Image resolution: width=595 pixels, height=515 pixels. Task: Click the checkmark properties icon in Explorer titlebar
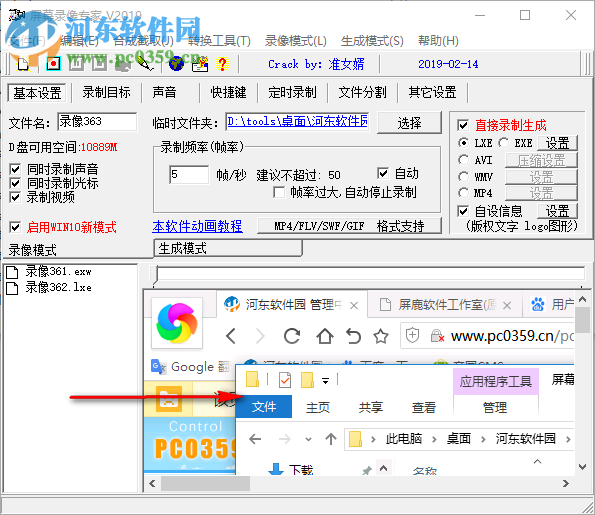point(285,380)
